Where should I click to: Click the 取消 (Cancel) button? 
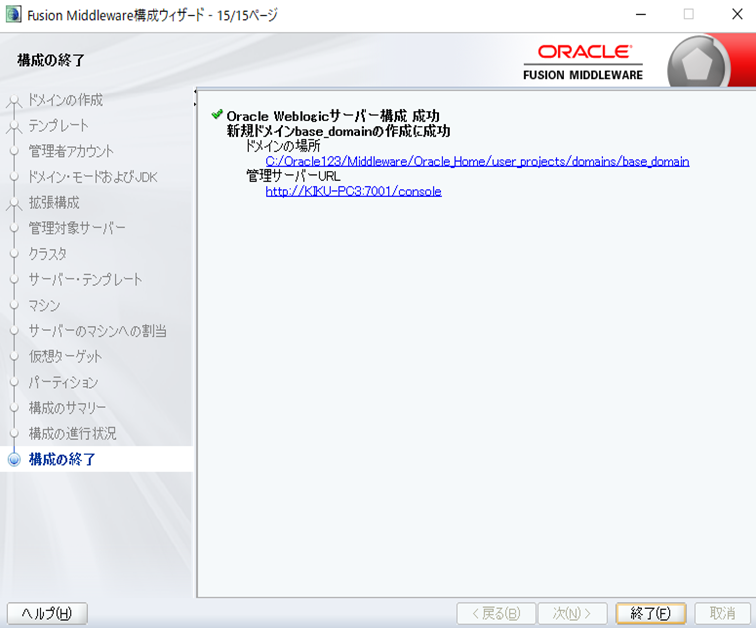point(722,613)
